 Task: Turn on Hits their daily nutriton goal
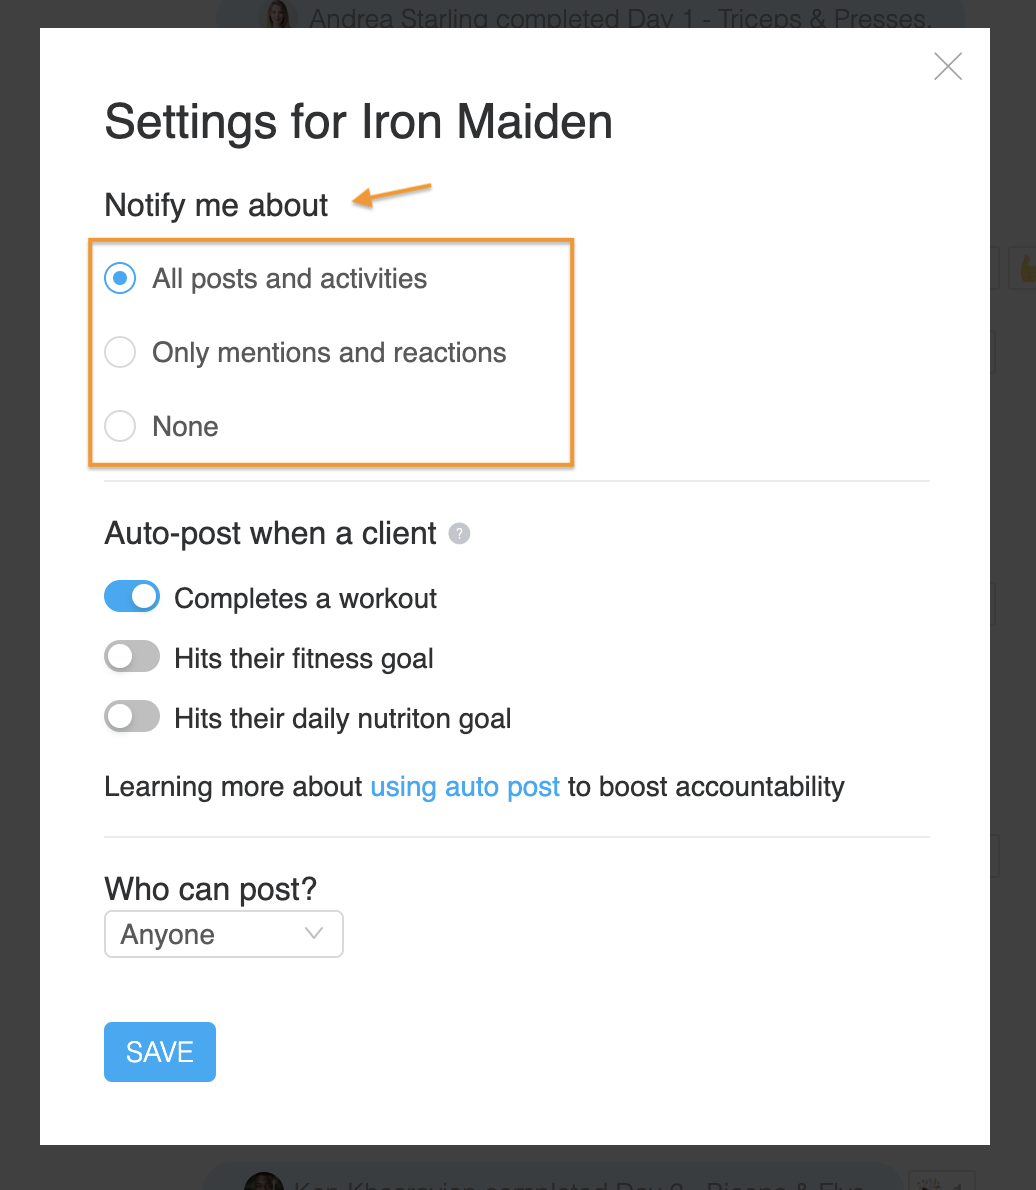coord(132,716)
